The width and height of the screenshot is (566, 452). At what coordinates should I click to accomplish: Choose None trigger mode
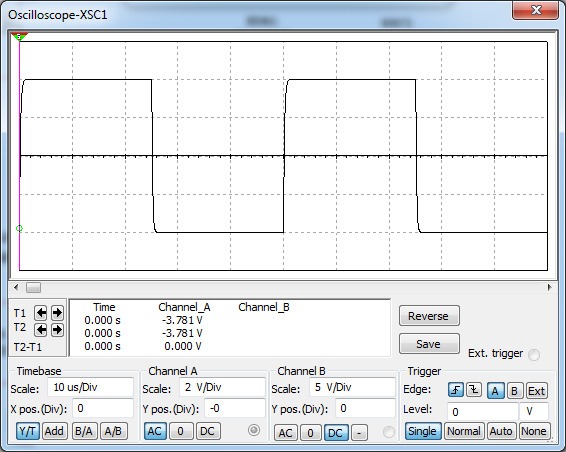coord(534,431)
